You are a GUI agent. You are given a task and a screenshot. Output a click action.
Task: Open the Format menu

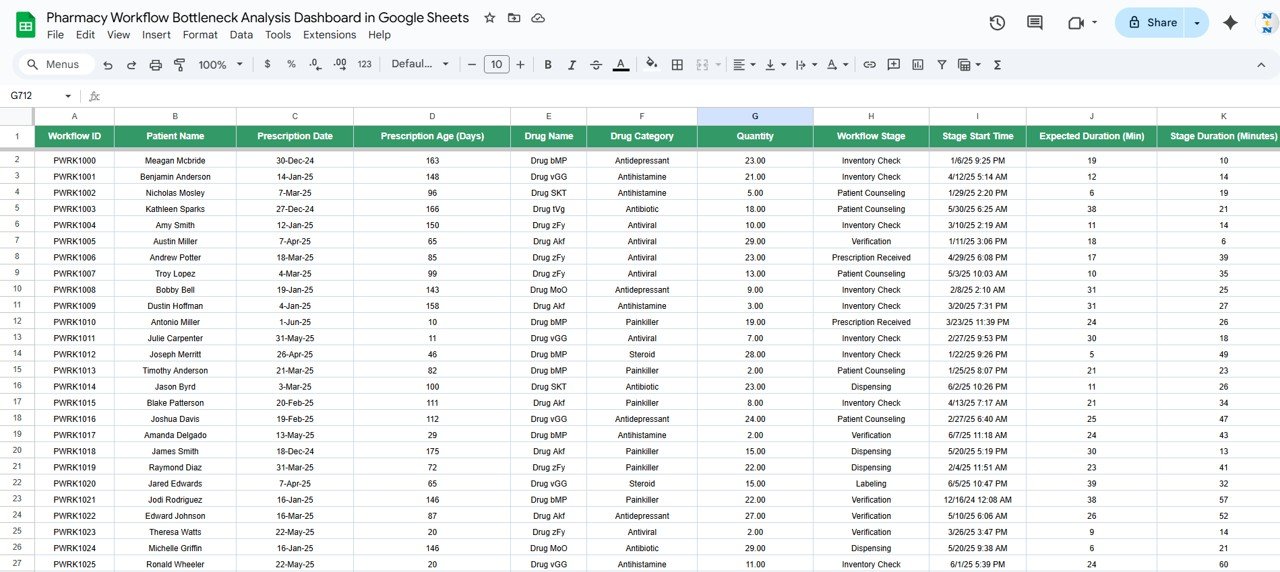tap(200, 34)
